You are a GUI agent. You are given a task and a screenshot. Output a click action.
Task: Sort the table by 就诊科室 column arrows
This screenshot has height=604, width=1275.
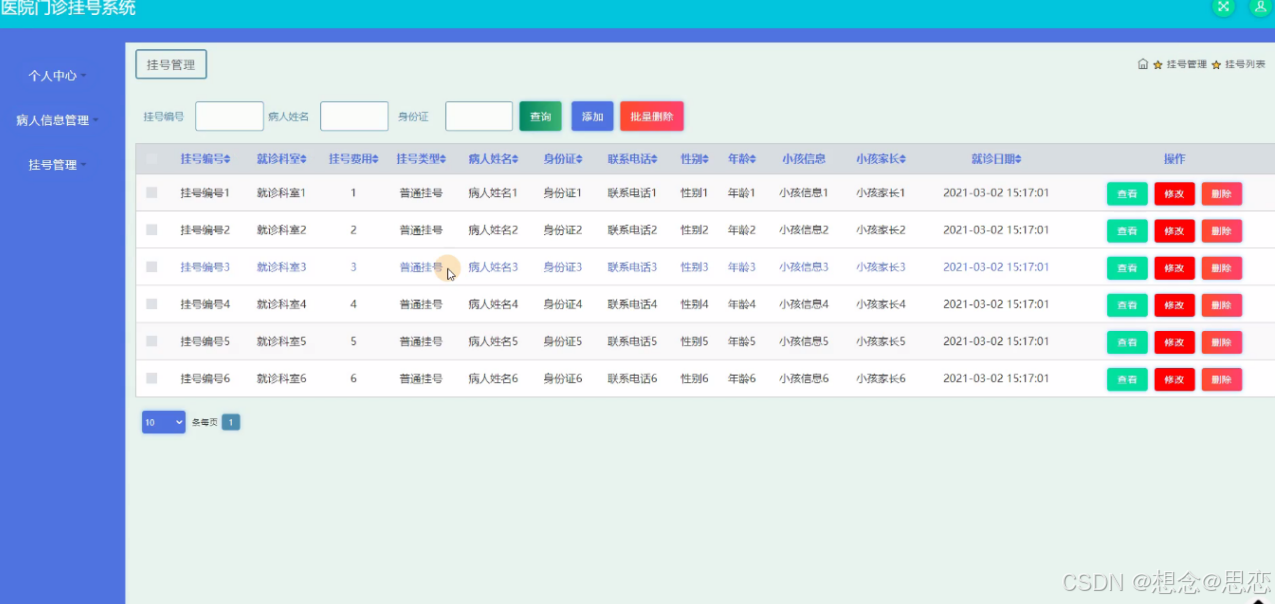304,159
